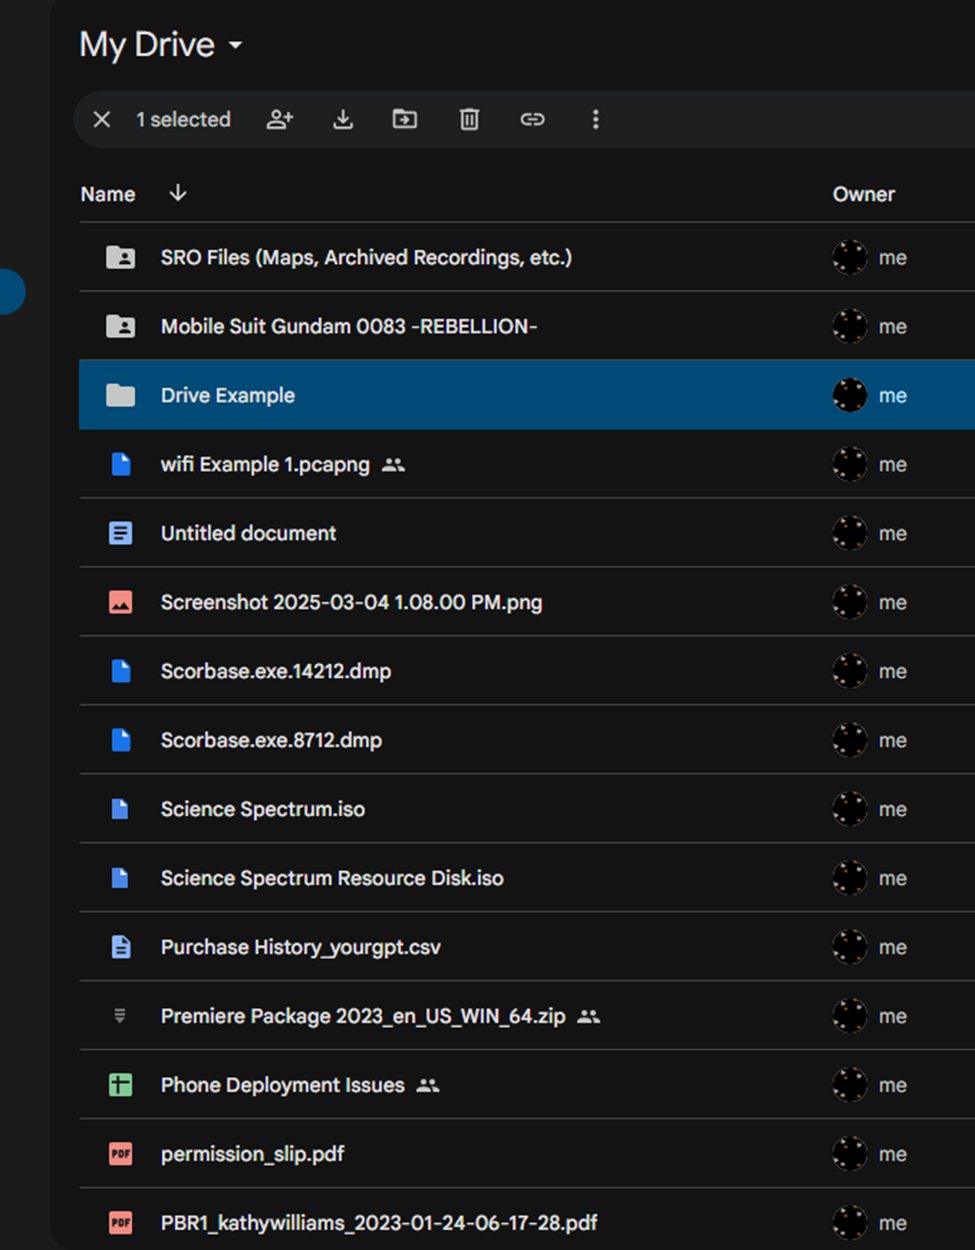Click the Scorbase.exe.14212.dmp file icon
This screenshot has width=975, height=1250.
point(121,671)
